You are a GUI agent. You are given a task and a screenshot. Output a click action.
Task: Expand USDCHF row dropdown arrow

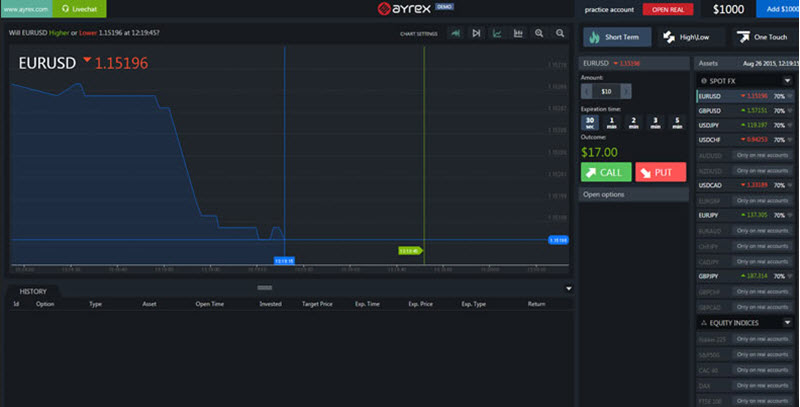[790, 140]
